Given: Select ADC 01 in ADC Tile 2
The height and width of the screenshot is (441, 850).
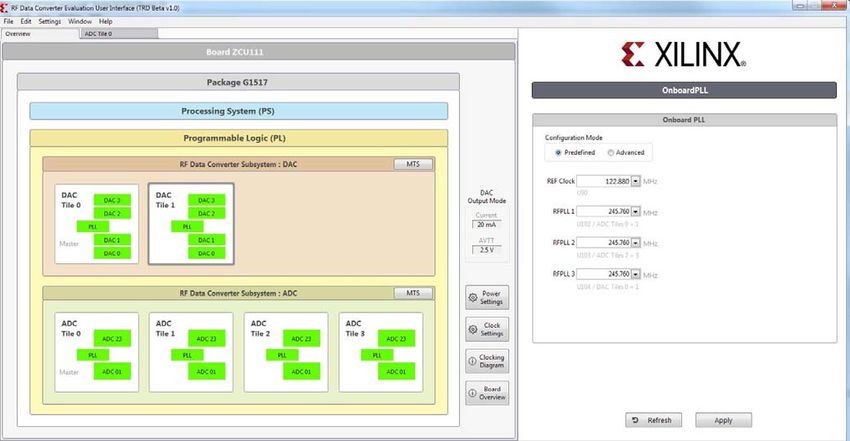Looking at the screenshot, I should [x=301, y=372].
